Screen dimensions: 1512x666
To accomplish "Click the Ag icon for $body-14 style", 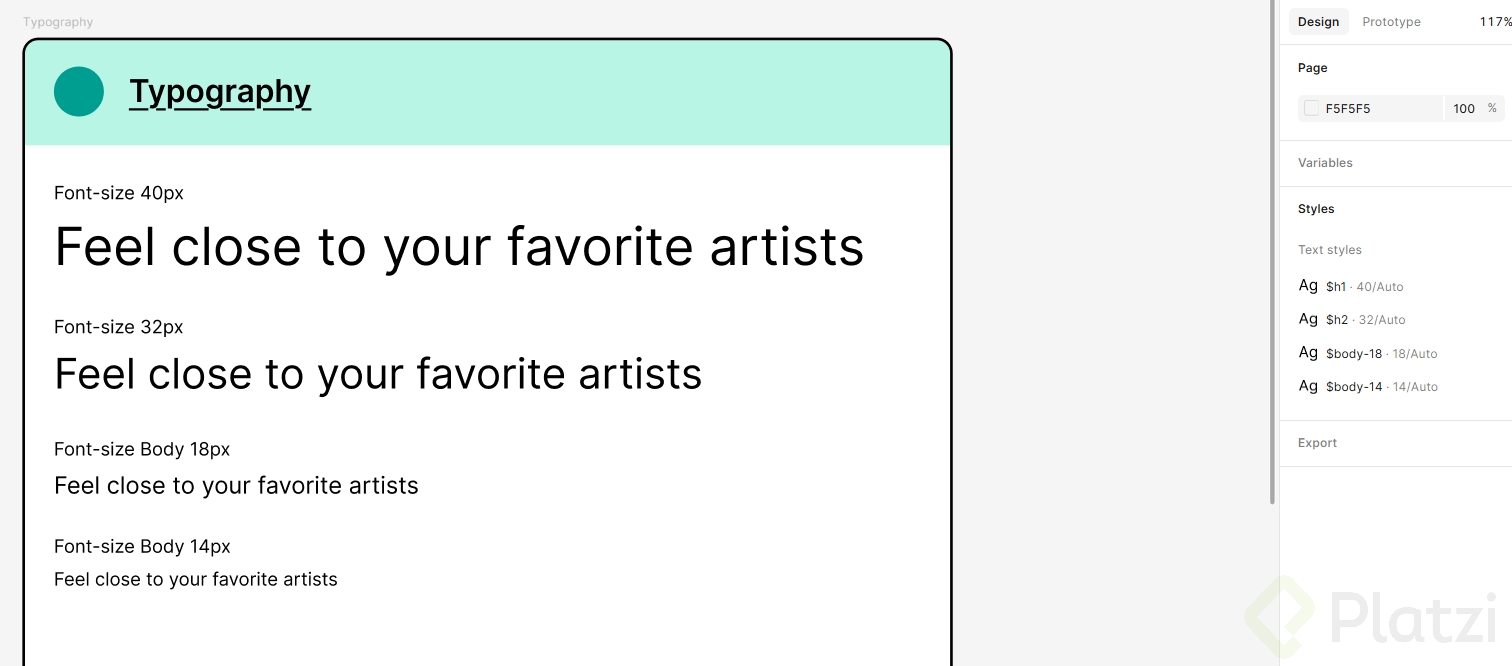I will pyautogui.click(x=1308, y=386).
